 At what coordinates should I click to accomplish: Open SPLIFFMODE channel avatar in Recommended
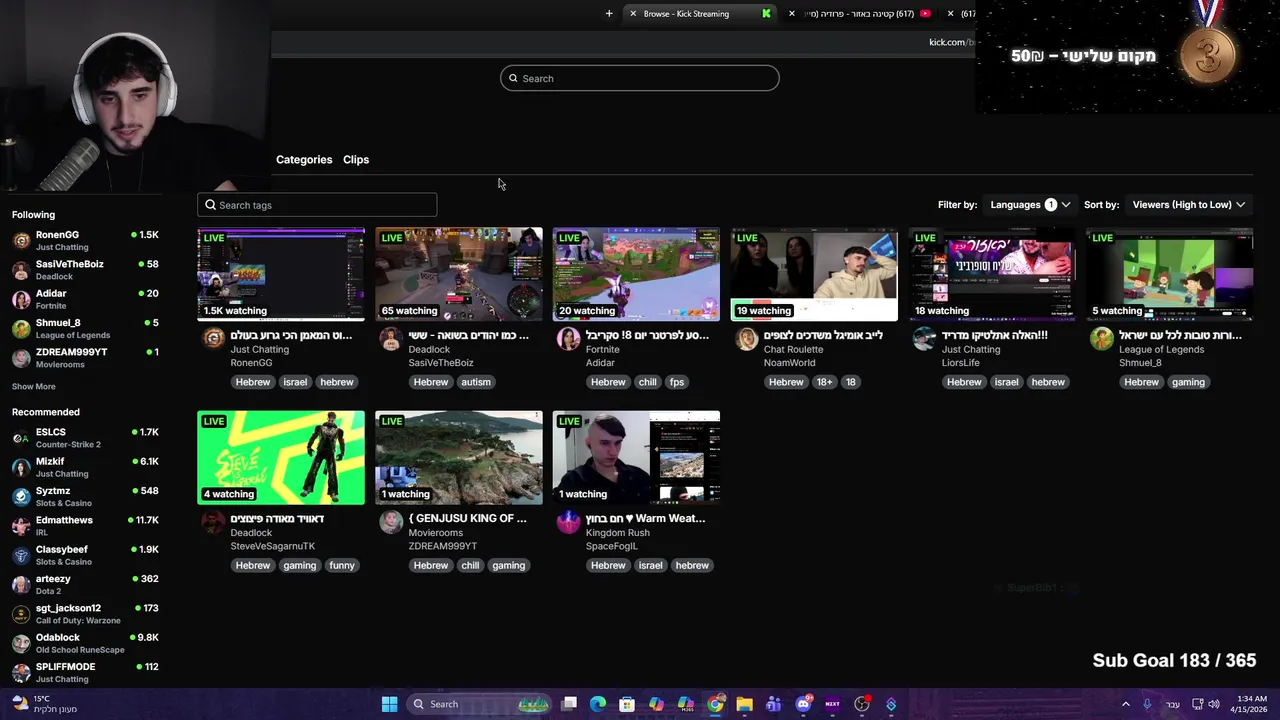click(x=21, y=673)
